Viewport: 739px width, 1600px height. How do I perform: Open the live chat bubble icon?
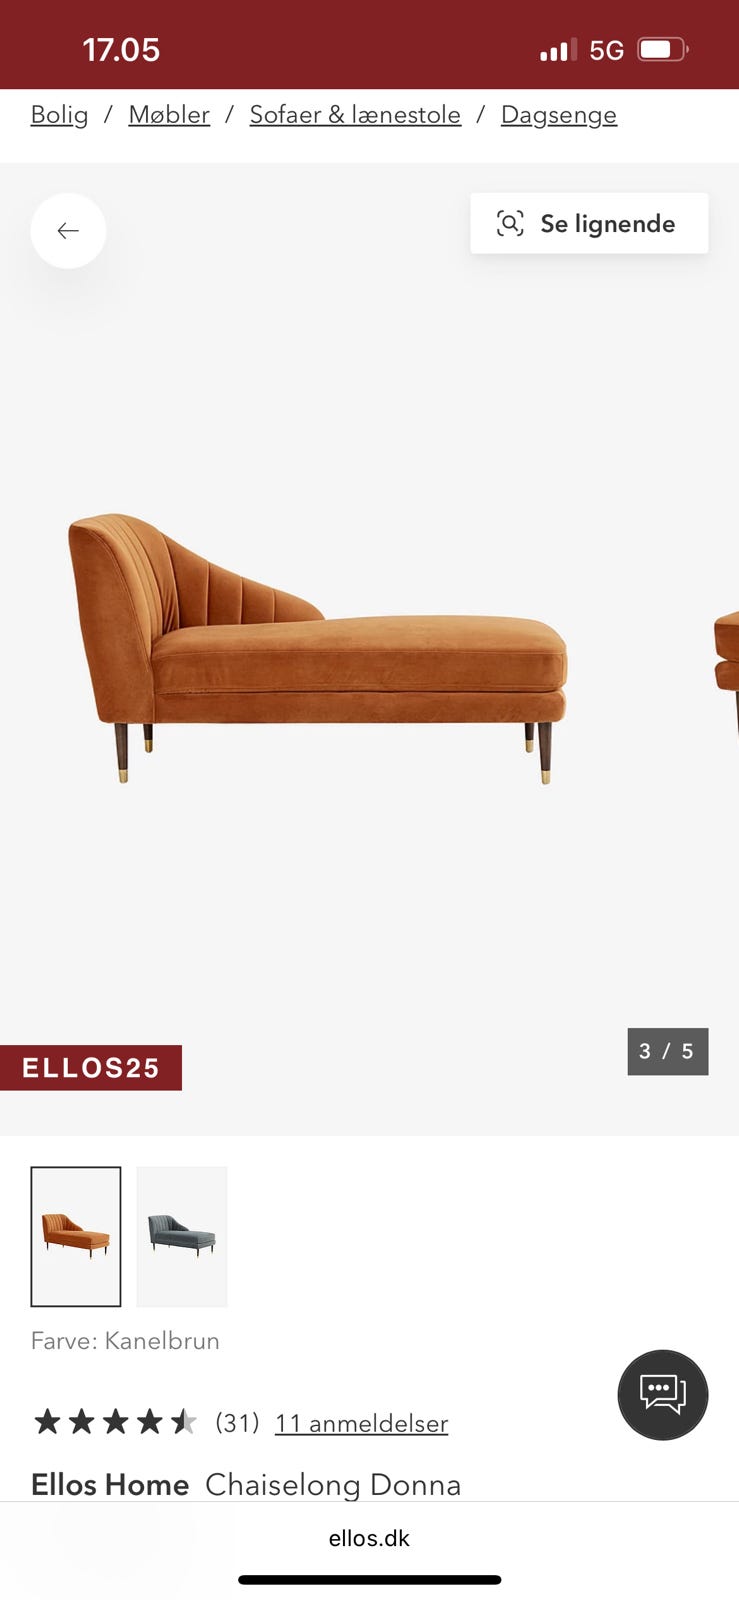[x=663, y=1394]
